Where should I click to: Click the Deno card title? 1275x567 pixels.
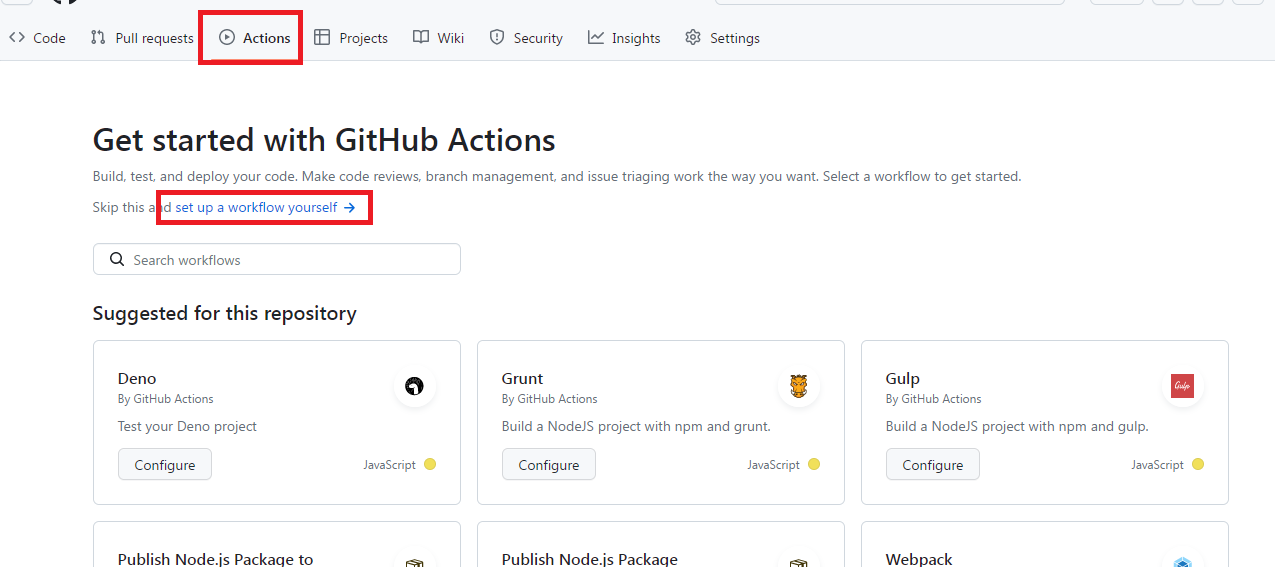[137, 379]
